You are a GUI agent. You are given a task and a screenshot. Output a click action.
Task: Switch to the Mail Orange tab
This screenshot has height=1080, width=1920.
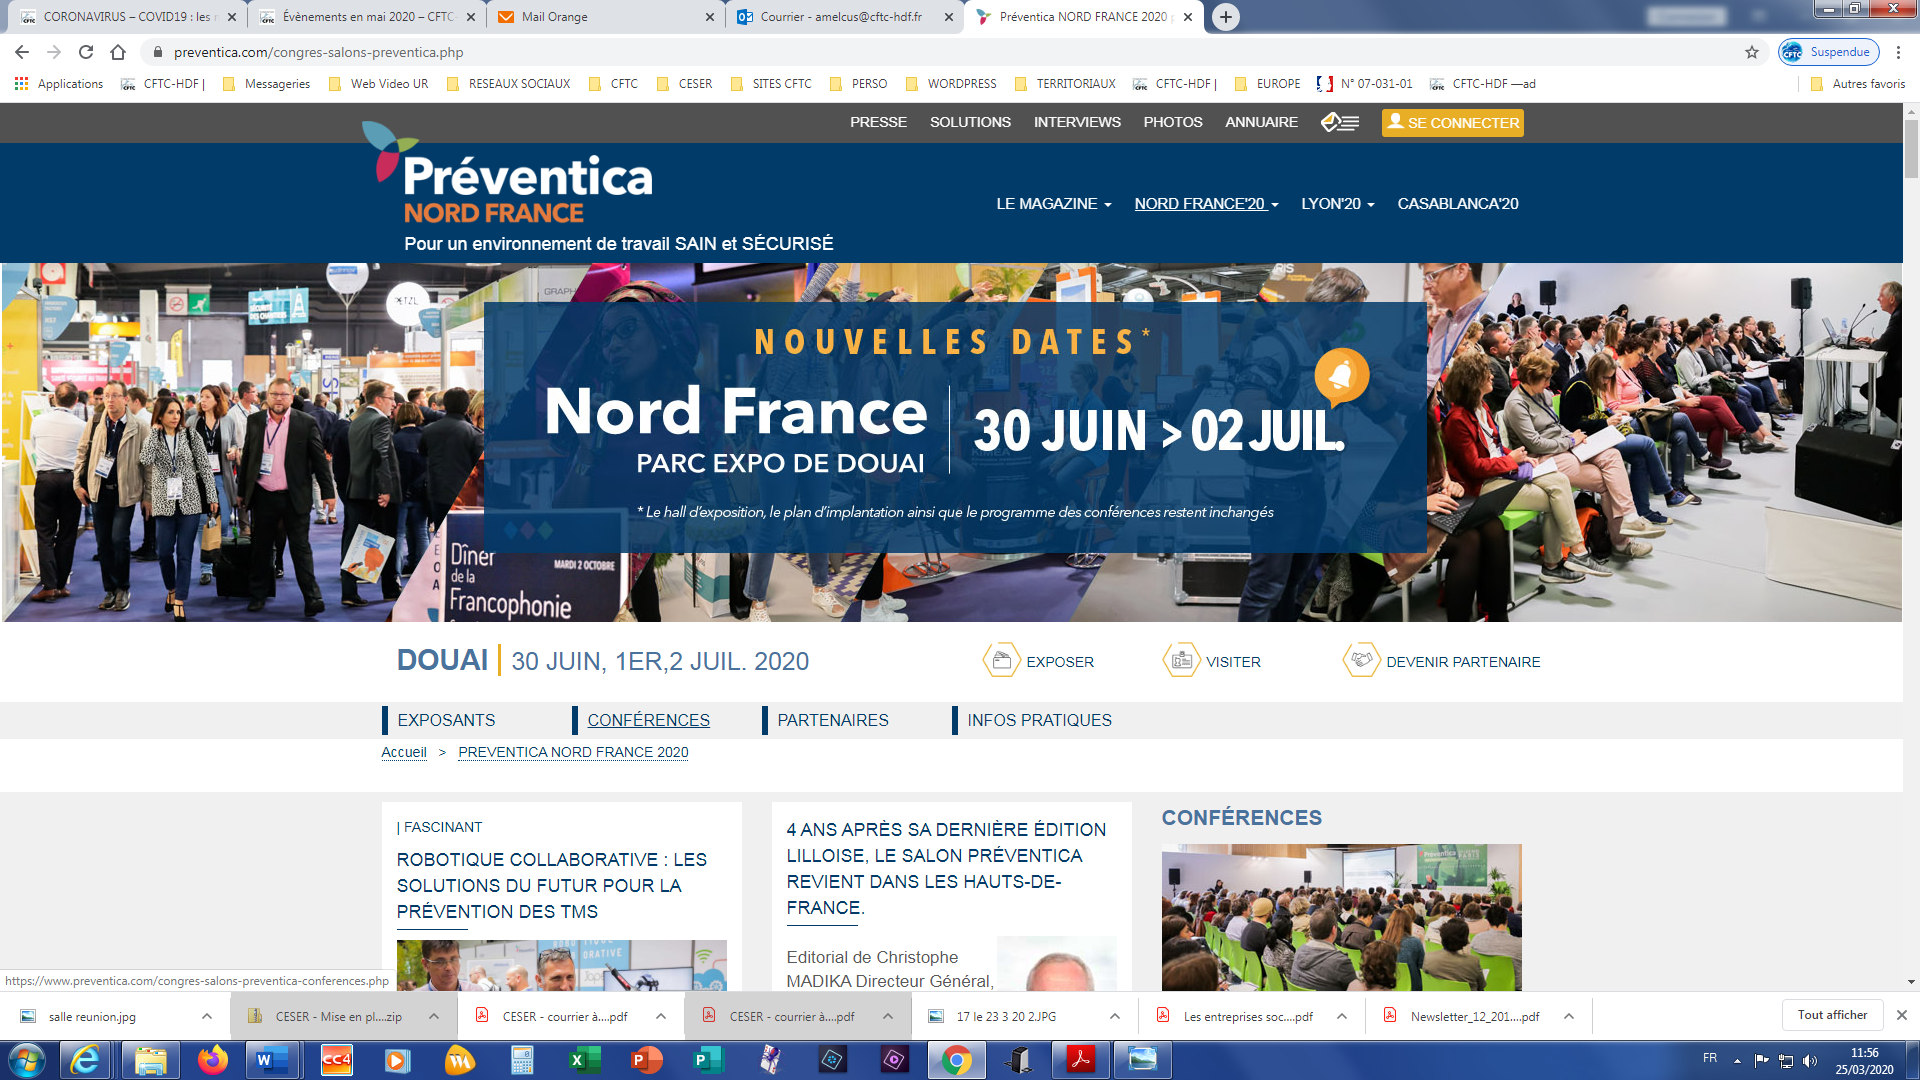(x=607, y=17)
